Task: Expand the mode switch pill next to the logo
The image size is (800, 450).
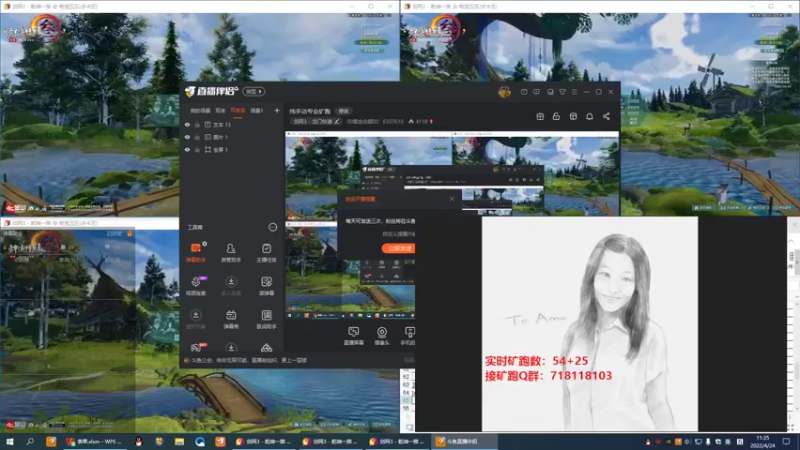Action: point(254,92)
